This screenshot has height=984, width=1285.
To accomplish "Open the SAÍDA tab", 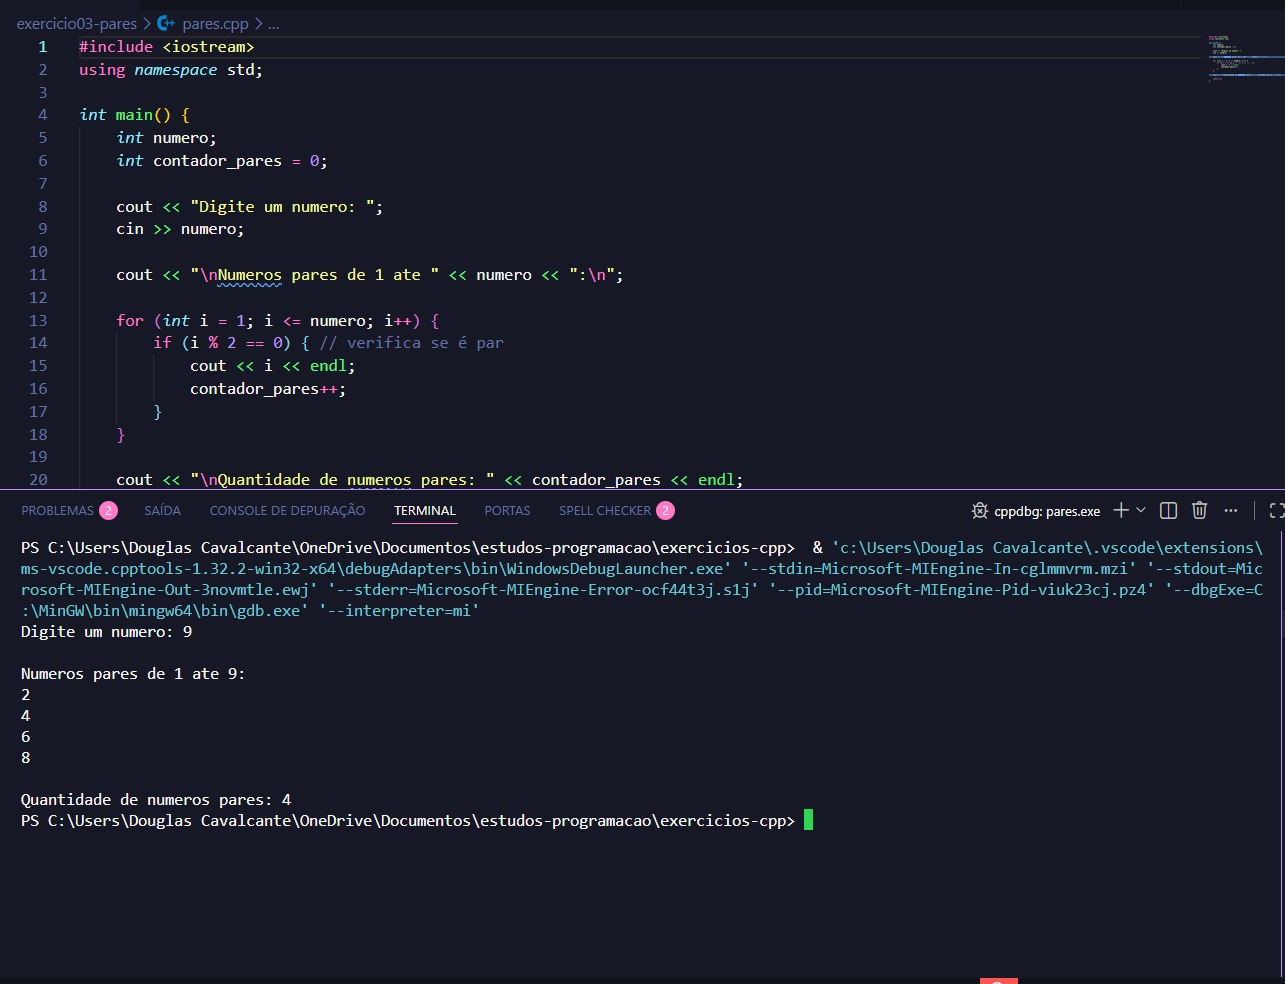I will pyautogui.click(x=162, y=511).
